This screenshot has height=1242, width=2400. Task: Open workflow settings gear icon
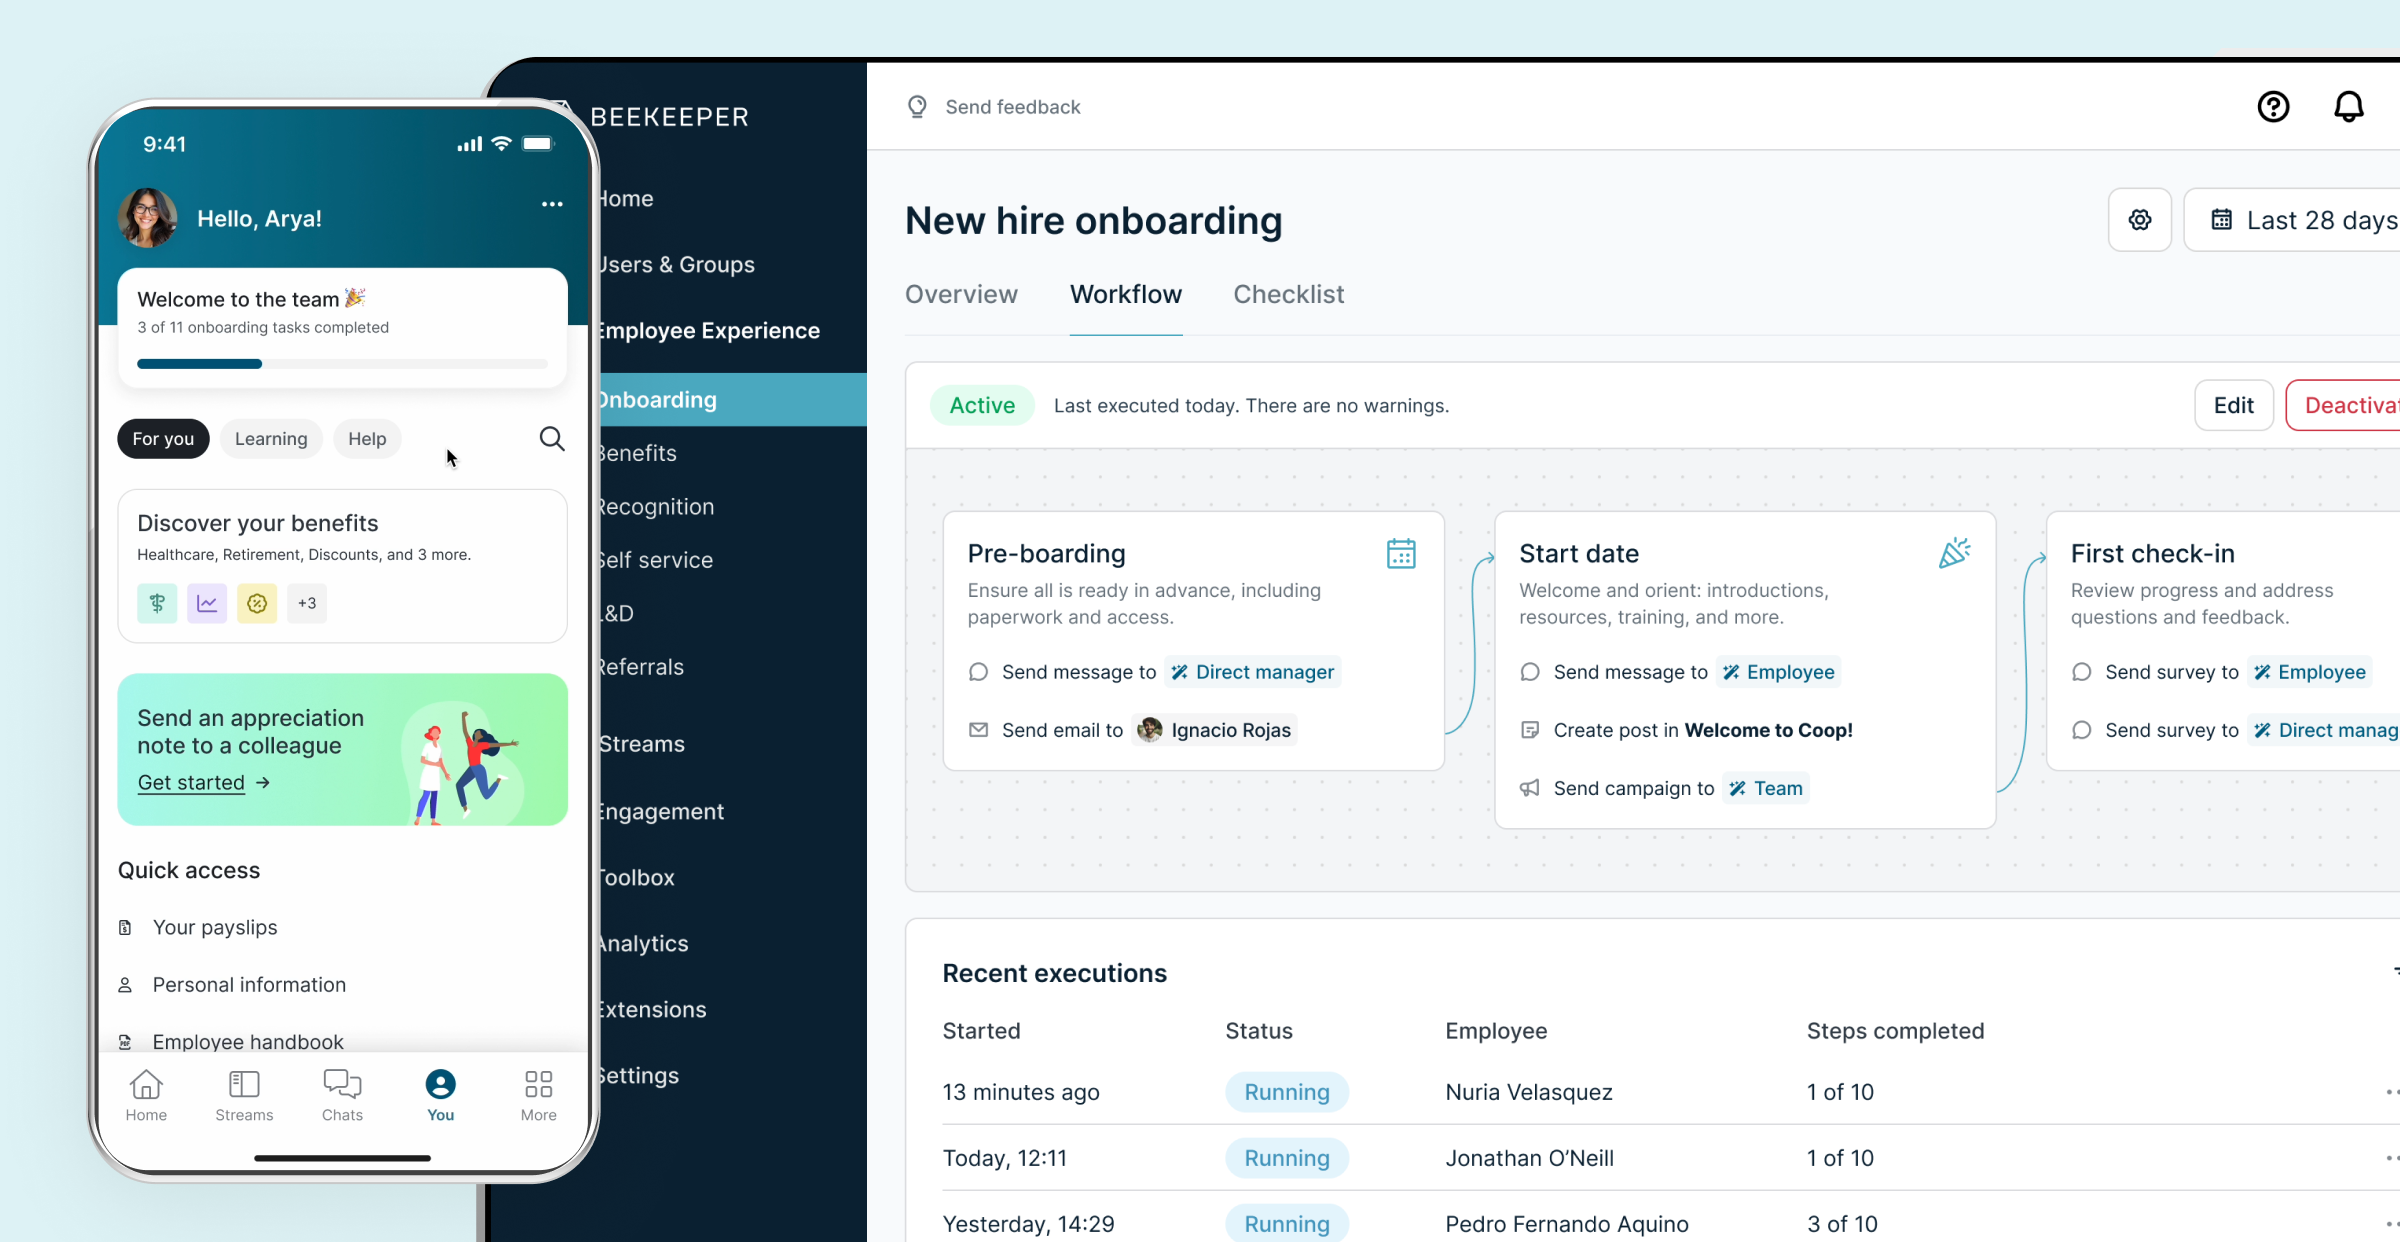coord(2139,220)
